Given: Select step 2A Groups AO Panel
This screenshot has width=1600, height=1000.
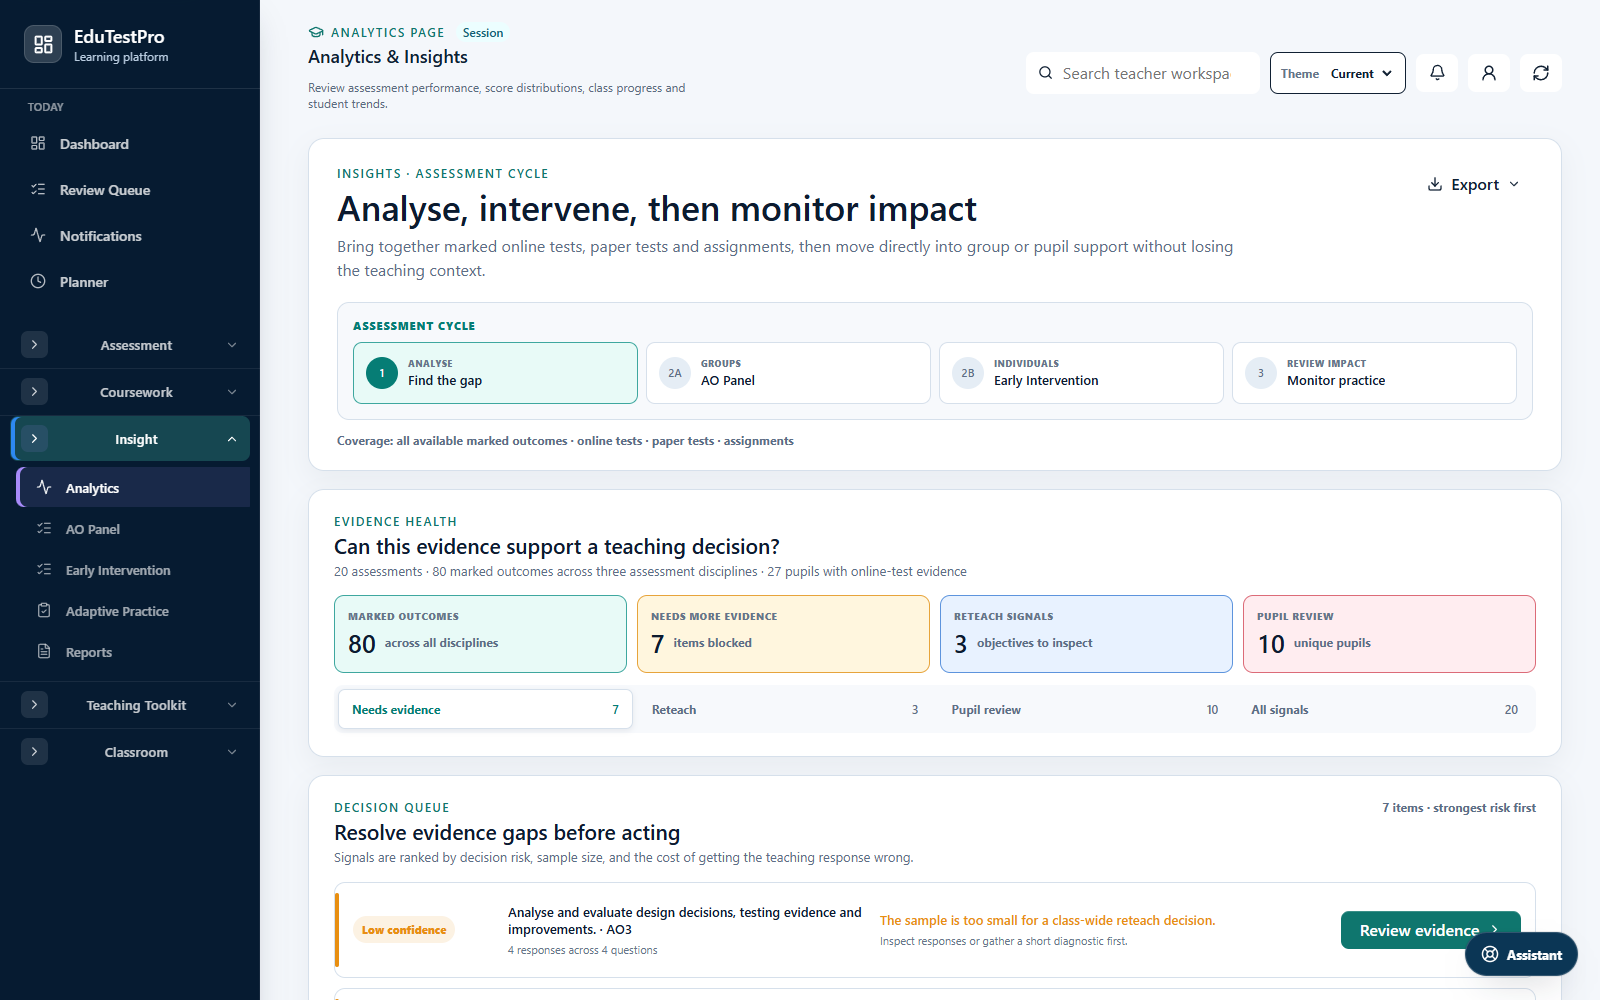Looking at the screenshot, I should [x=788, y=373].
